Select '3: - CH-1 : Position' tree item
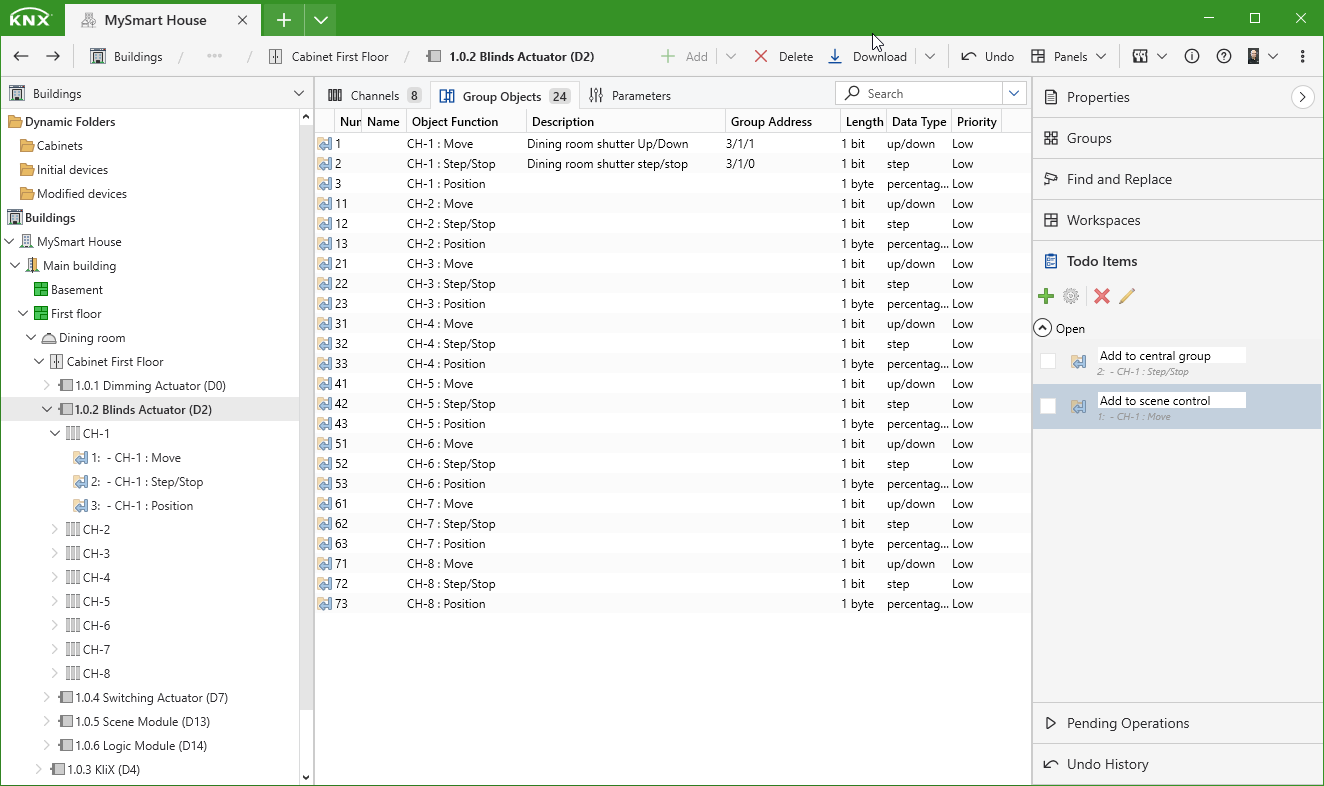1324x786 pixels. [142, 506]
